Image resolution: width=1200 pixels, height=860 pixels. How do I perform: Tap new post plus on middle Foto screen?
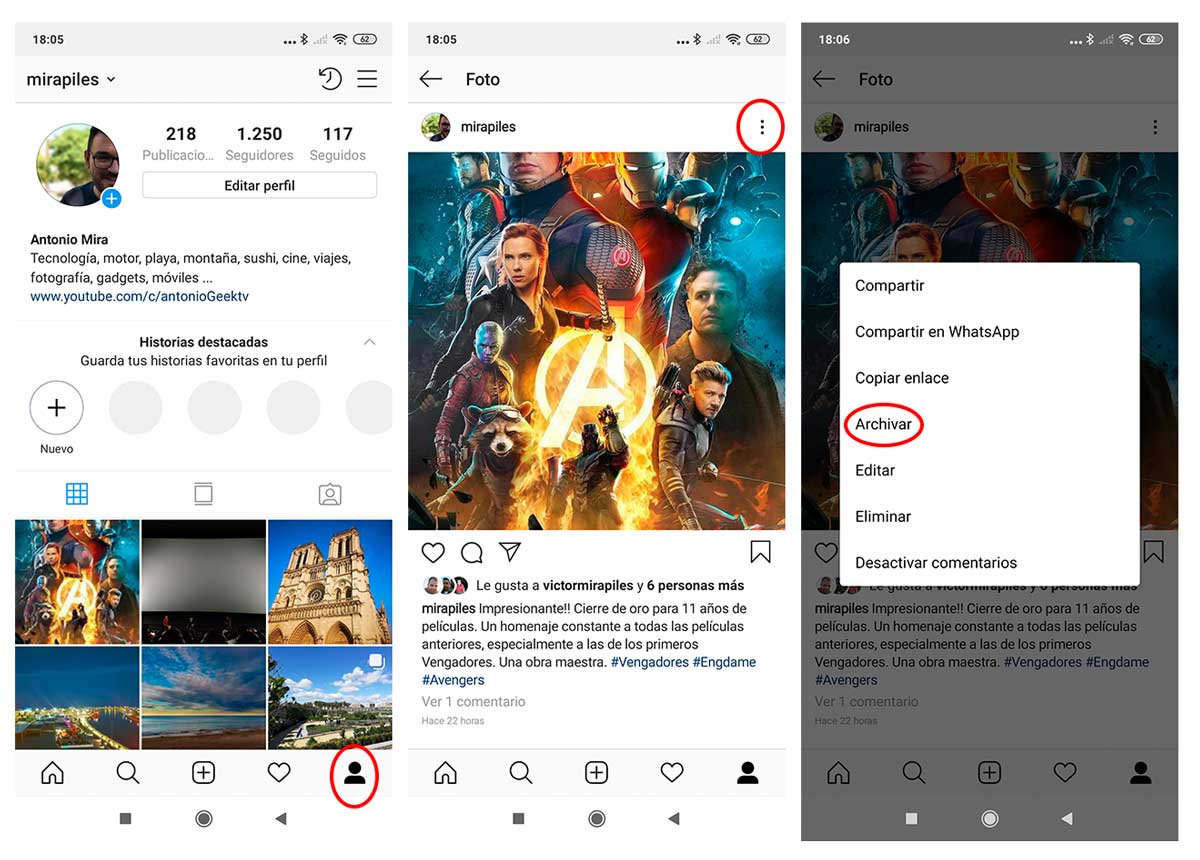[x=596, y=772]
